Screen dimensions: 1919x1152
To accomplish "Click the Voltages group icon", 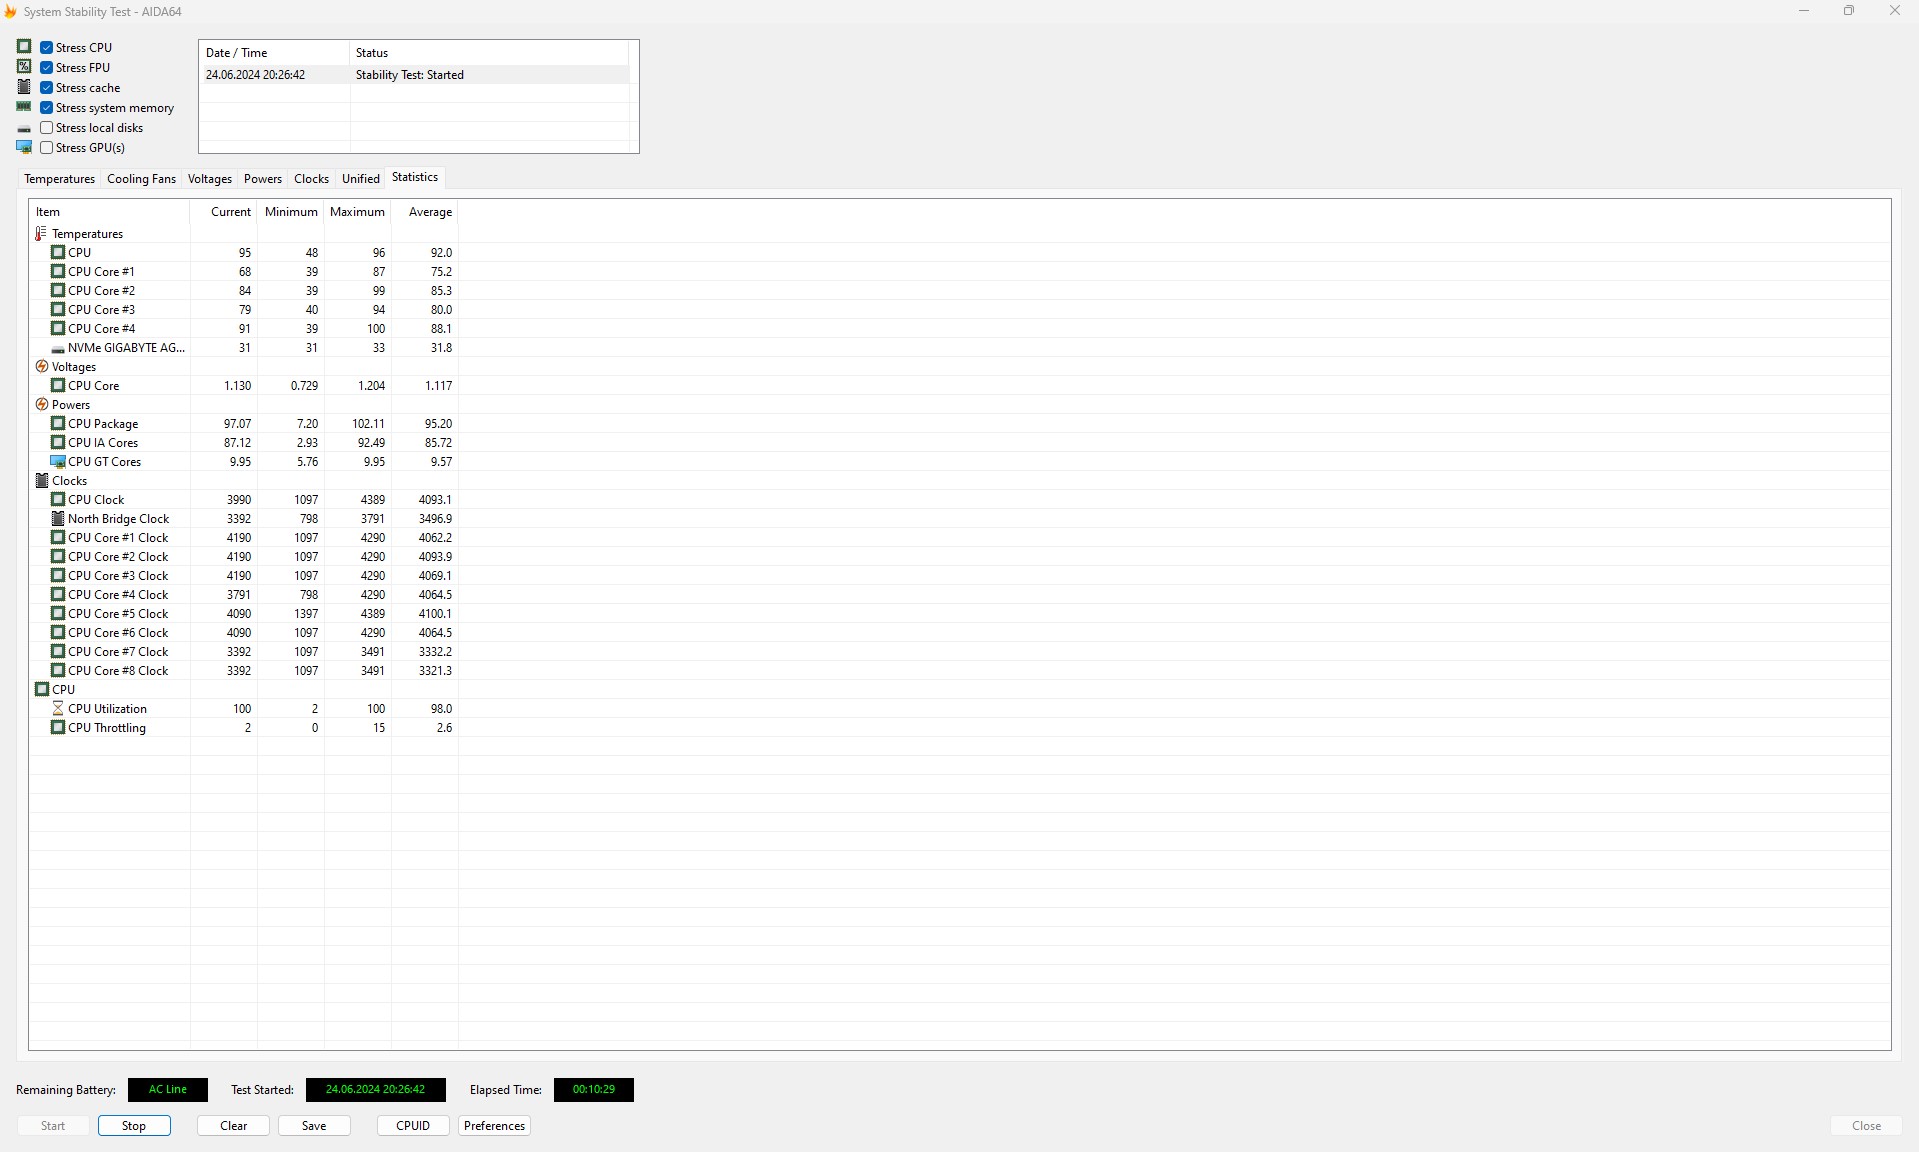I will click(42, 367).
